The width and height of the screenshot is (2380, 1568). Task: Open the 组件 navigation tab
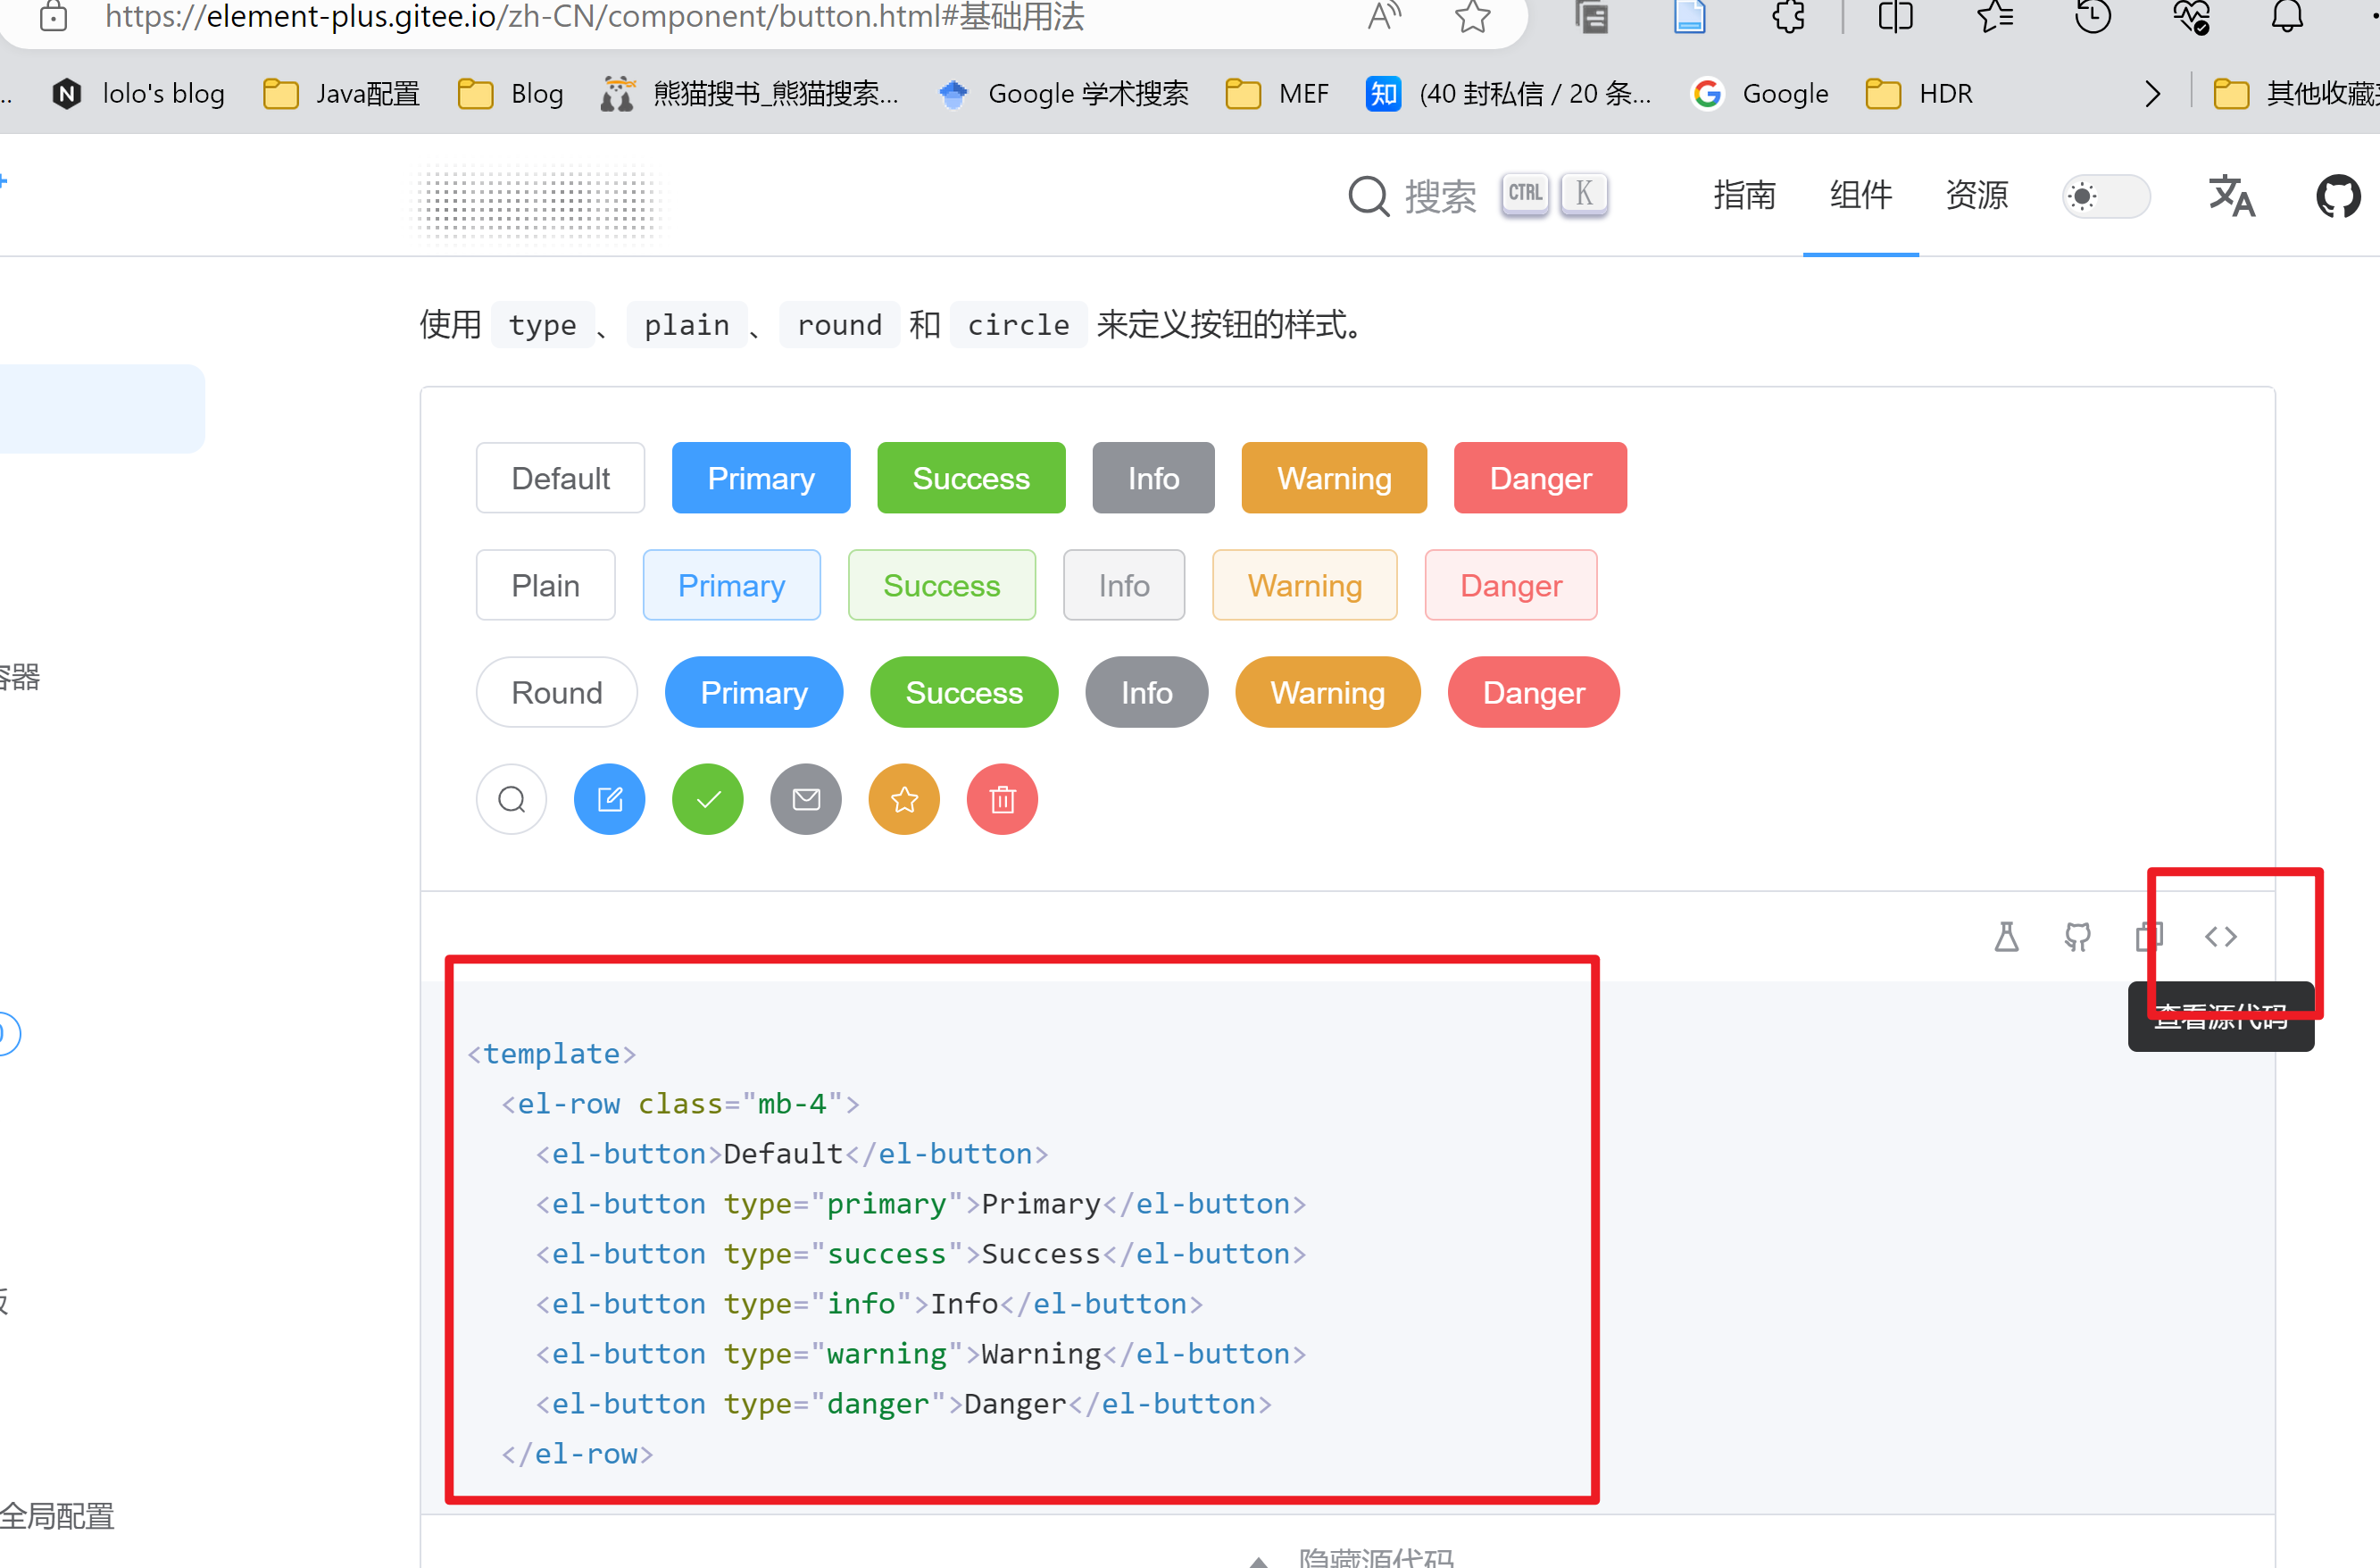(x=1860, y=194)
